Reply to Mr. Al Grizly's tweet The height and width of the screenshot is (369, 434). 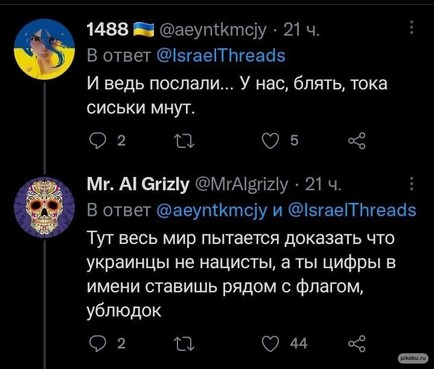tap(97, 344)
